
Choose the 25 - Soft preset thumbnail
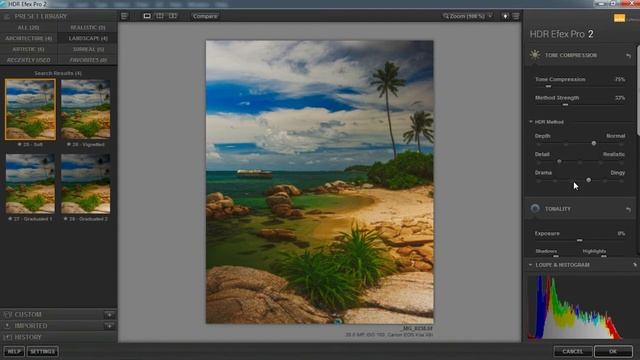tap(31, 109)
